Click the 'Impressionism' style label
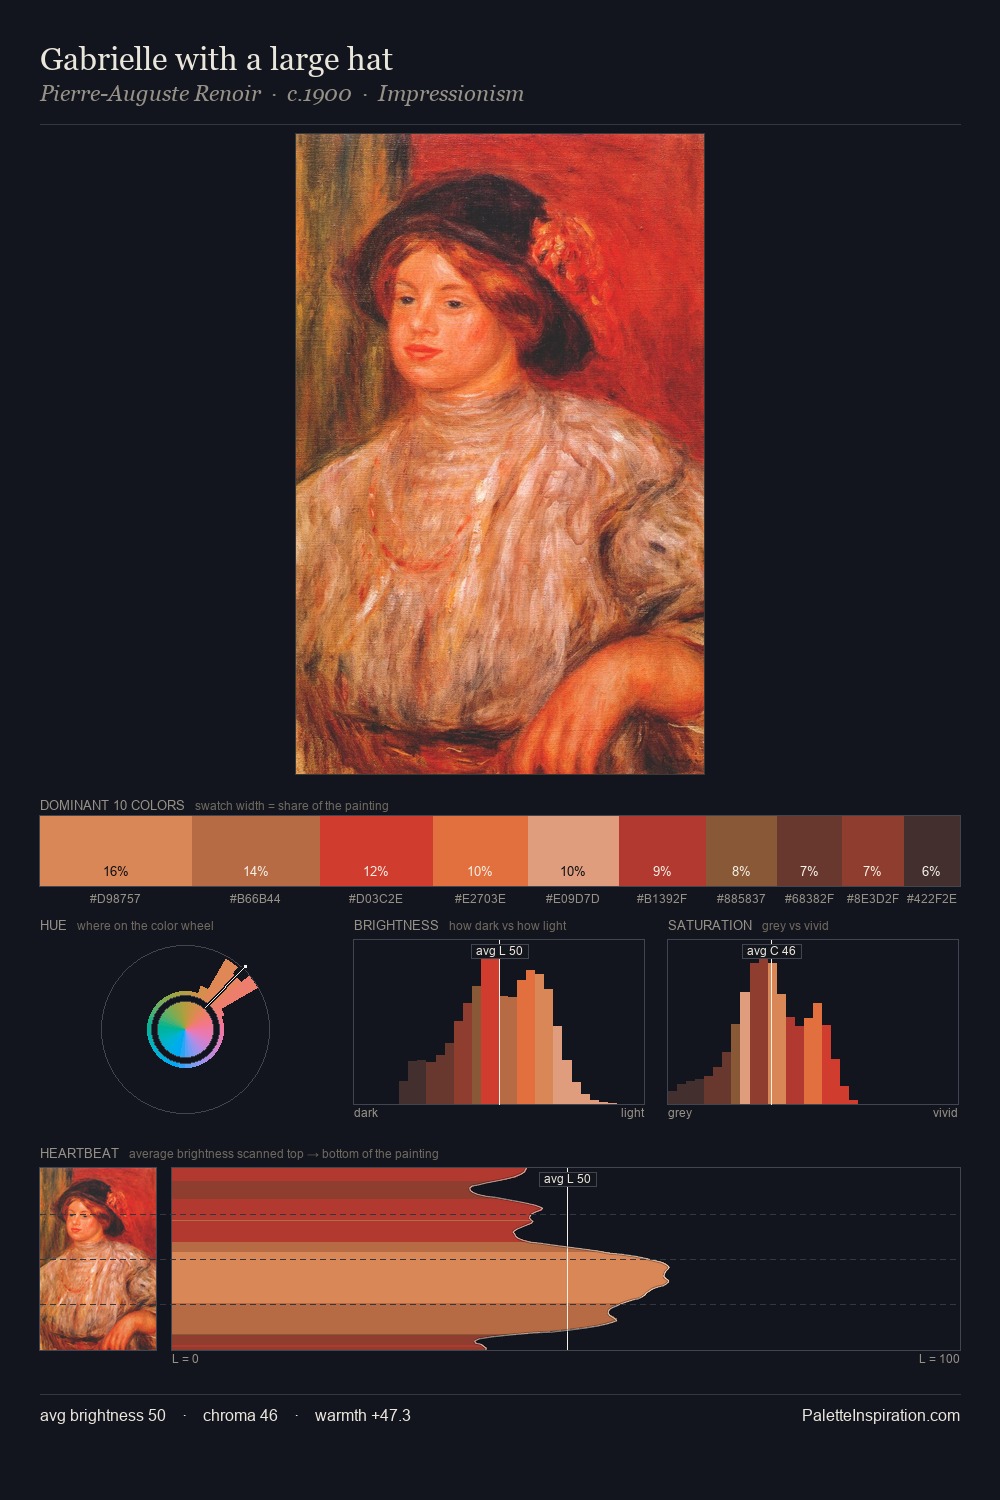 [x=451, y=94]
